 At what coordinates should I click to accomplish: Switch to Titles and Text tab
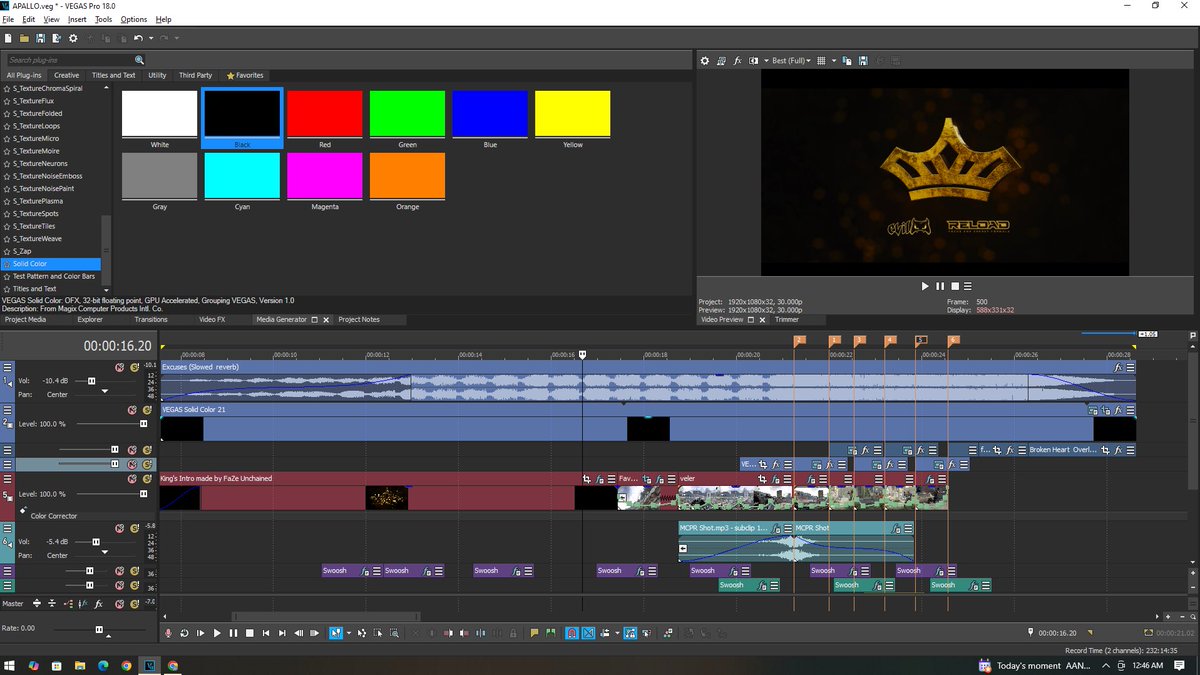[x=113, y=75]
